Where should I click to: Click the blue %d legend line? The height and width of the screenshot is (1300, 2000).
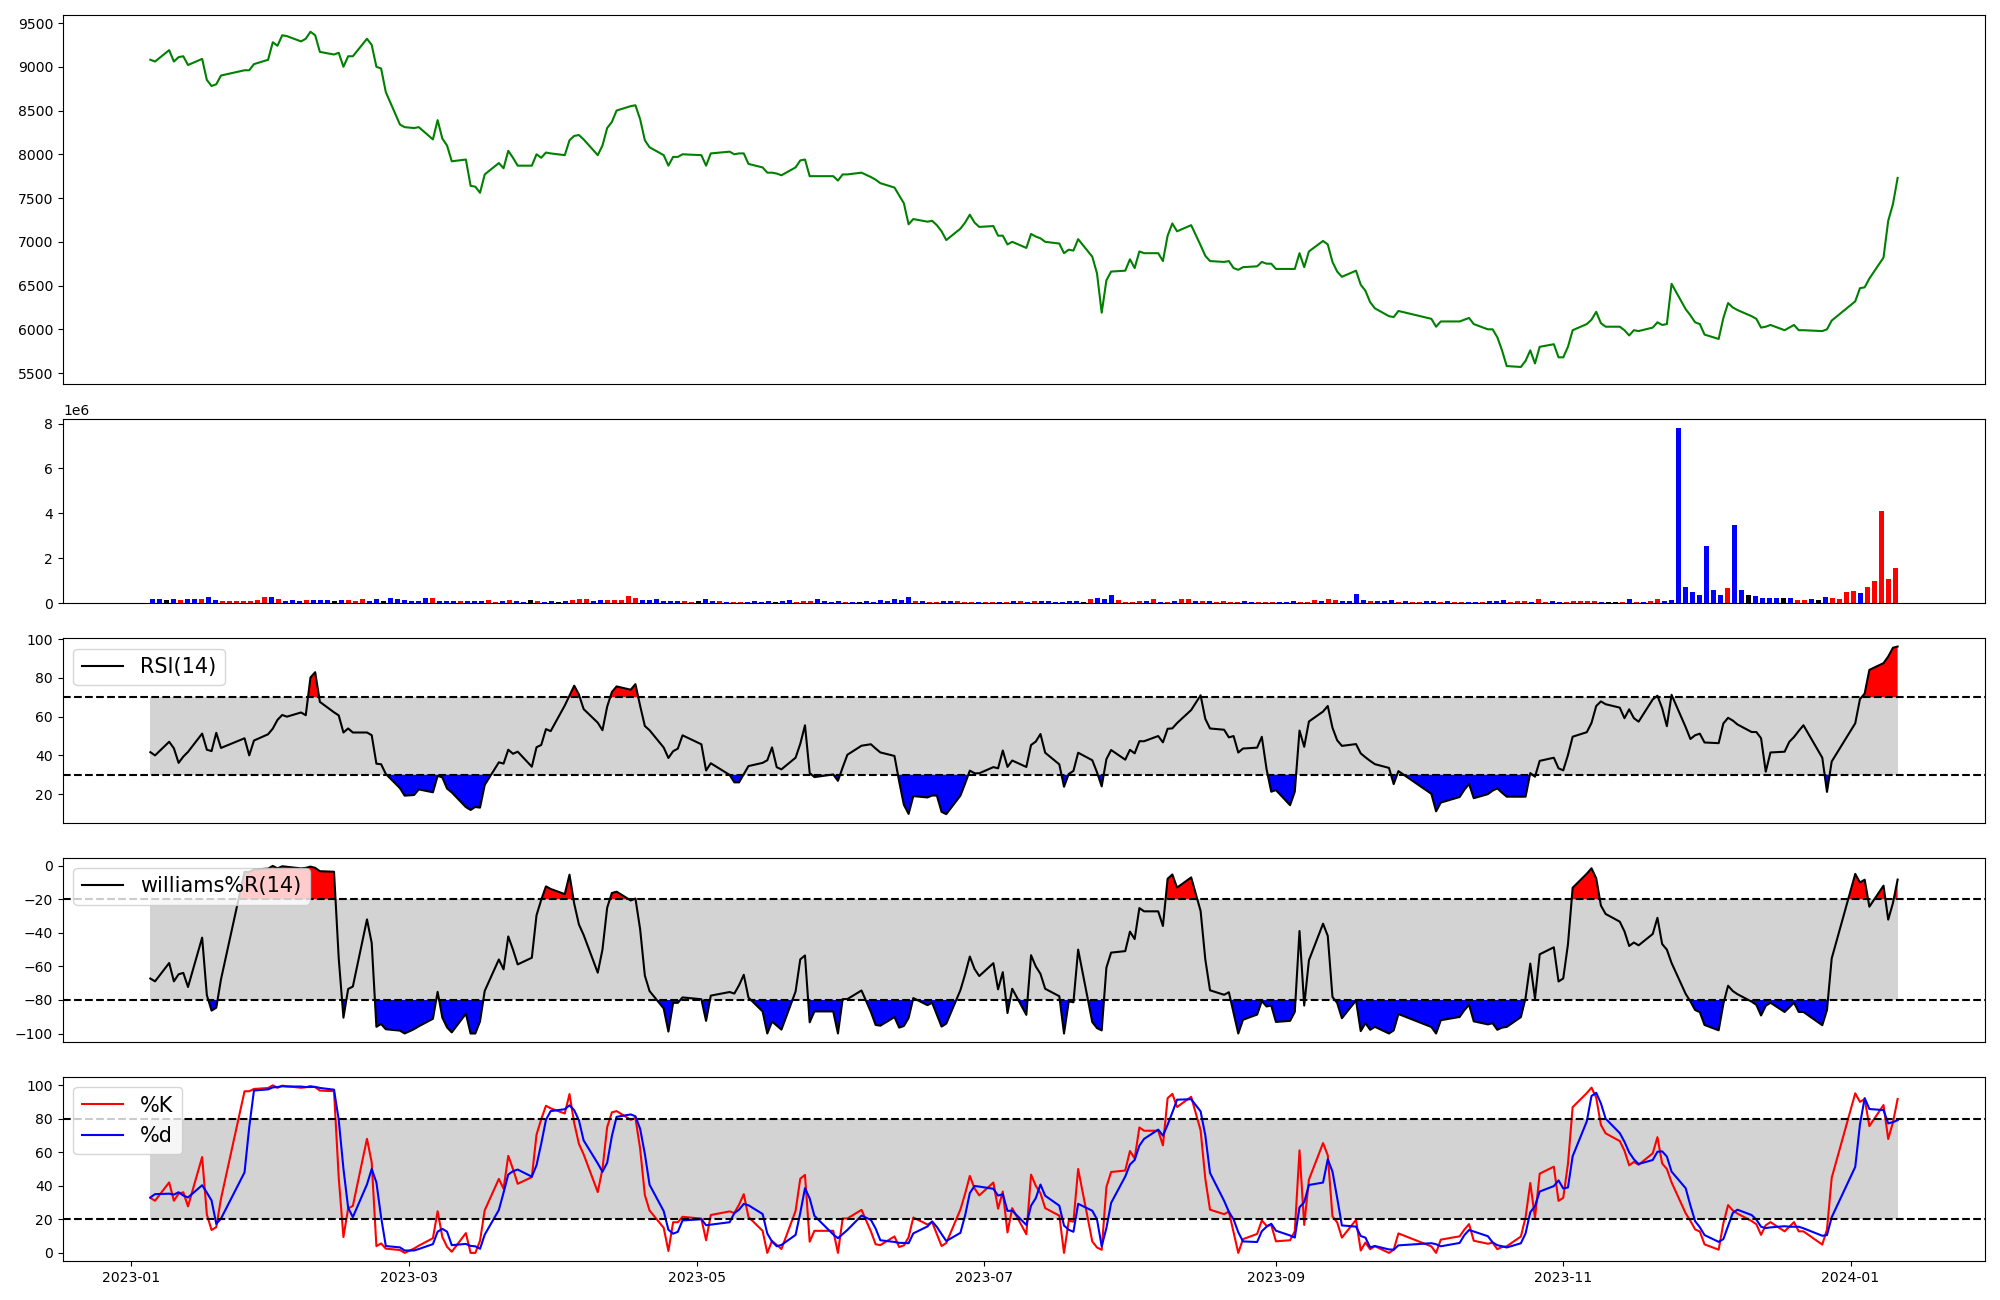click(x=102, y=1135)
